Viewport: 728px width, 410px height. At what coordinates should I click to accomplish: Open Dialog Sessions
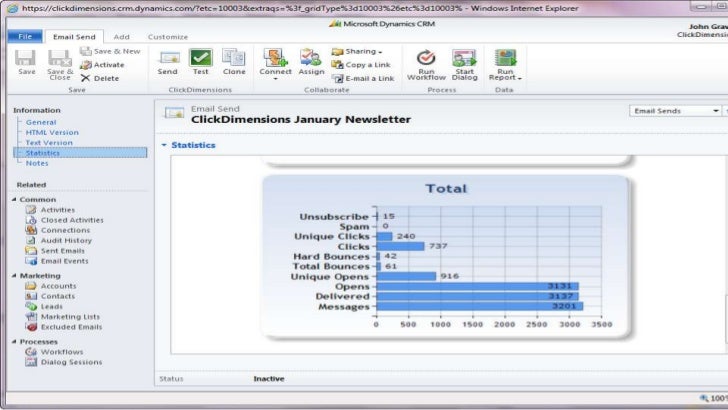coord(71,362)
